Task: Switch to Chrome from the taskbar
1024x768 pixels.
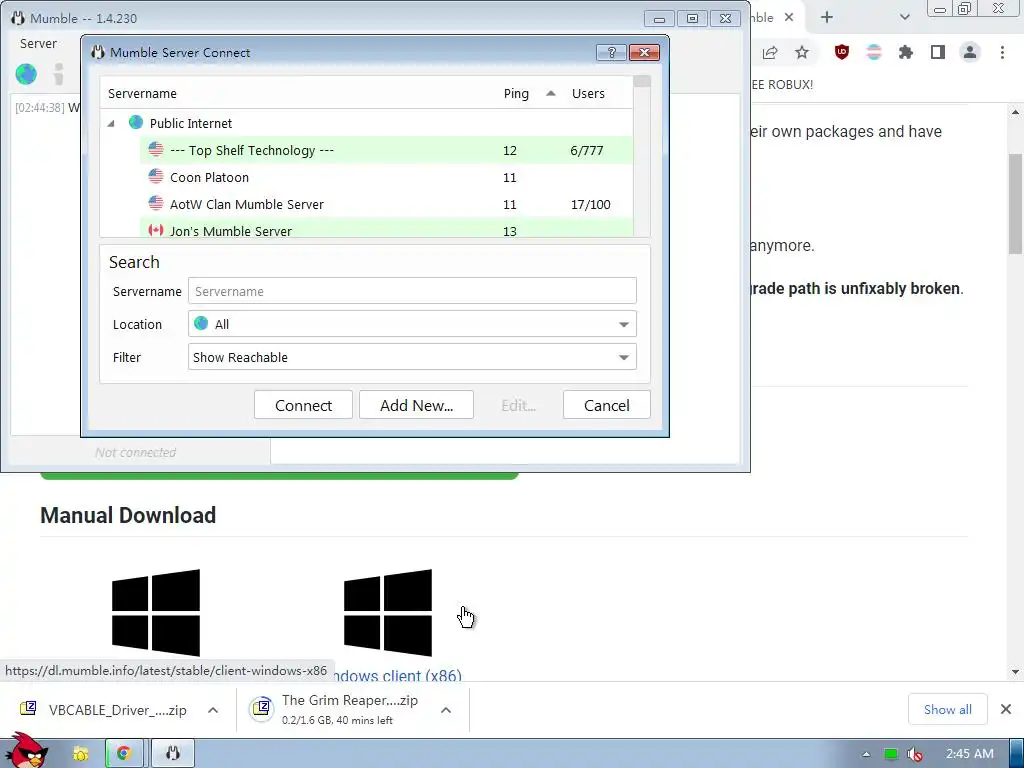Action: pyautogui.click(x=123, y=754)
